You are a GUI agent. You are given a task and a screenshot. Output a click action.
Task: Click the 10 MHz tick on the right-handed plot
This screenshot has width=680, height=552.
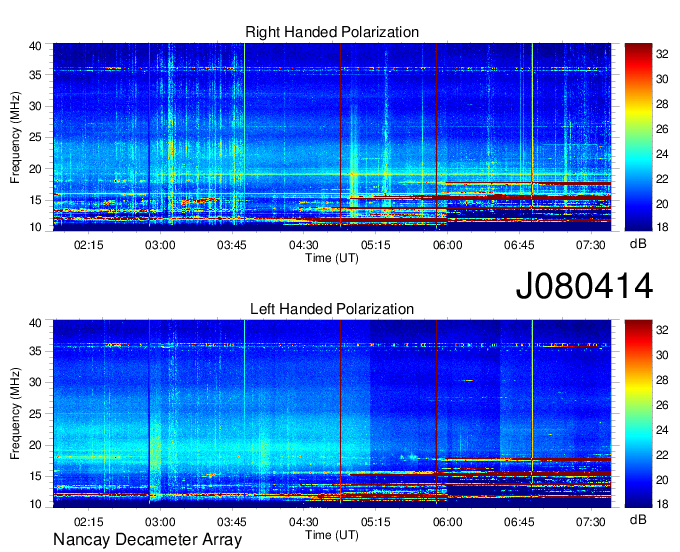(x=35, y=227)
